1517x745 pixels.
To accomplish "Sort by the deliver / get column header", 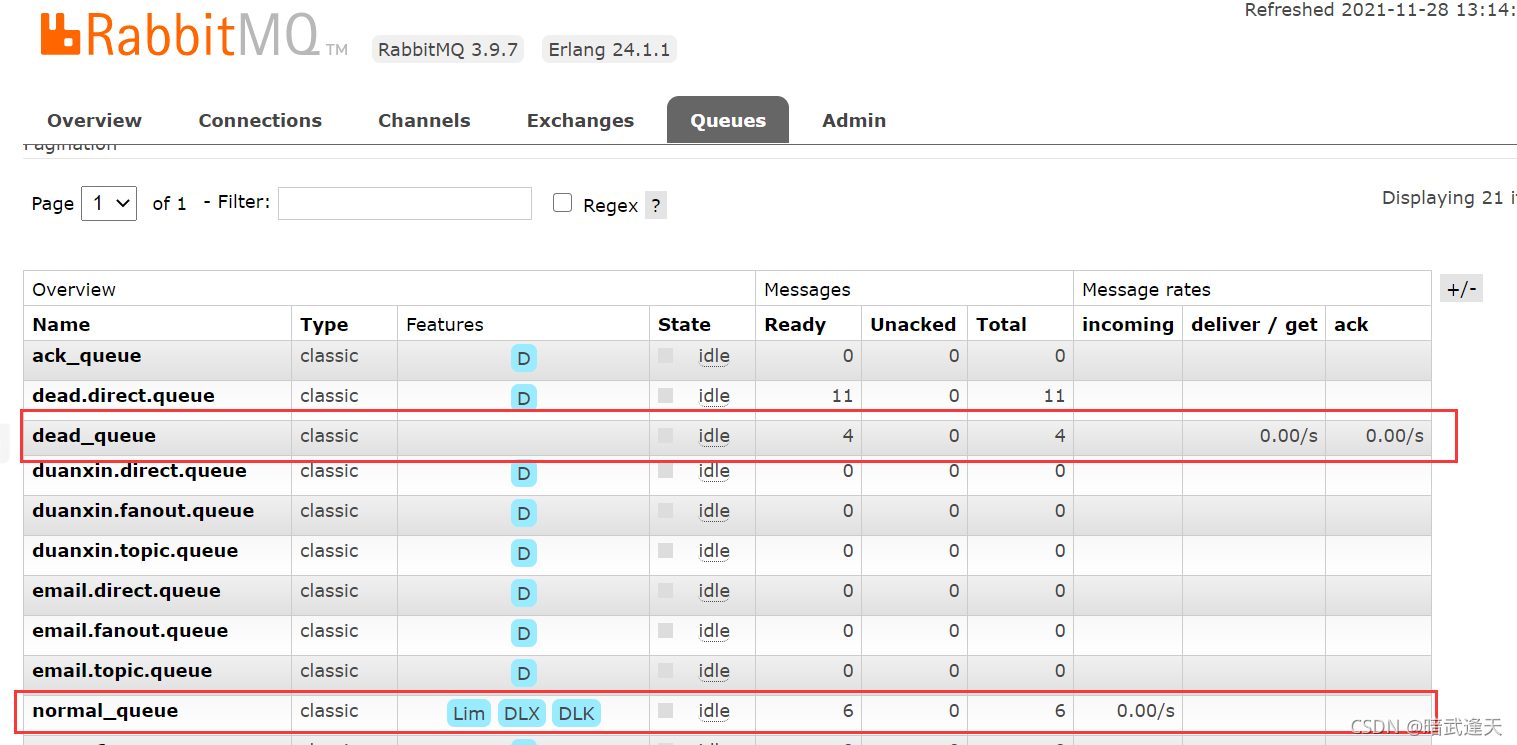I will pos(1254,325).
